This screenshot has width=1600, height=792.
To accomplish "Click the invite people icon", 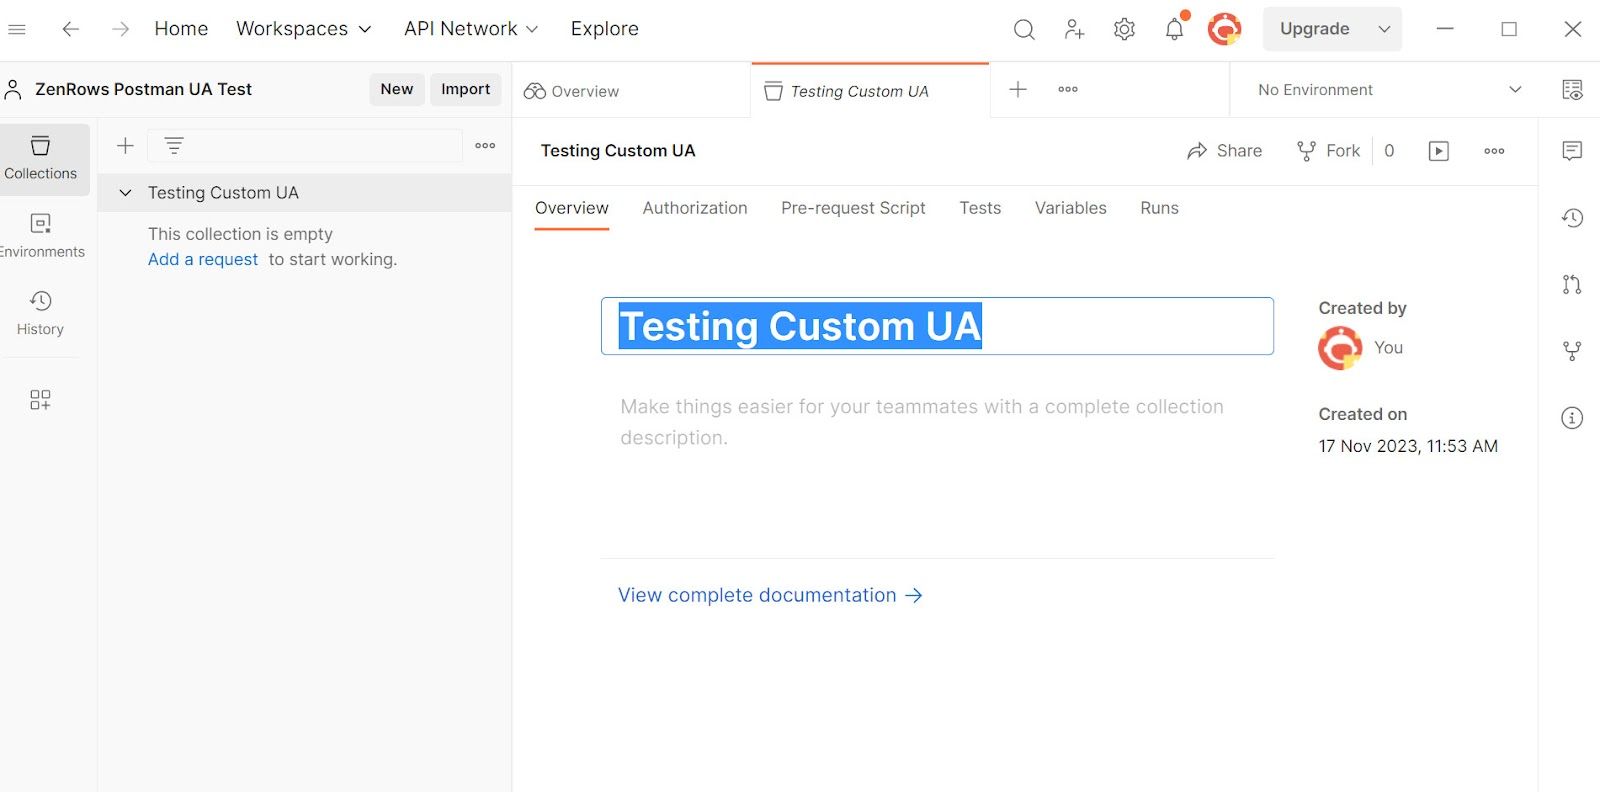I will coord(1074,29).
